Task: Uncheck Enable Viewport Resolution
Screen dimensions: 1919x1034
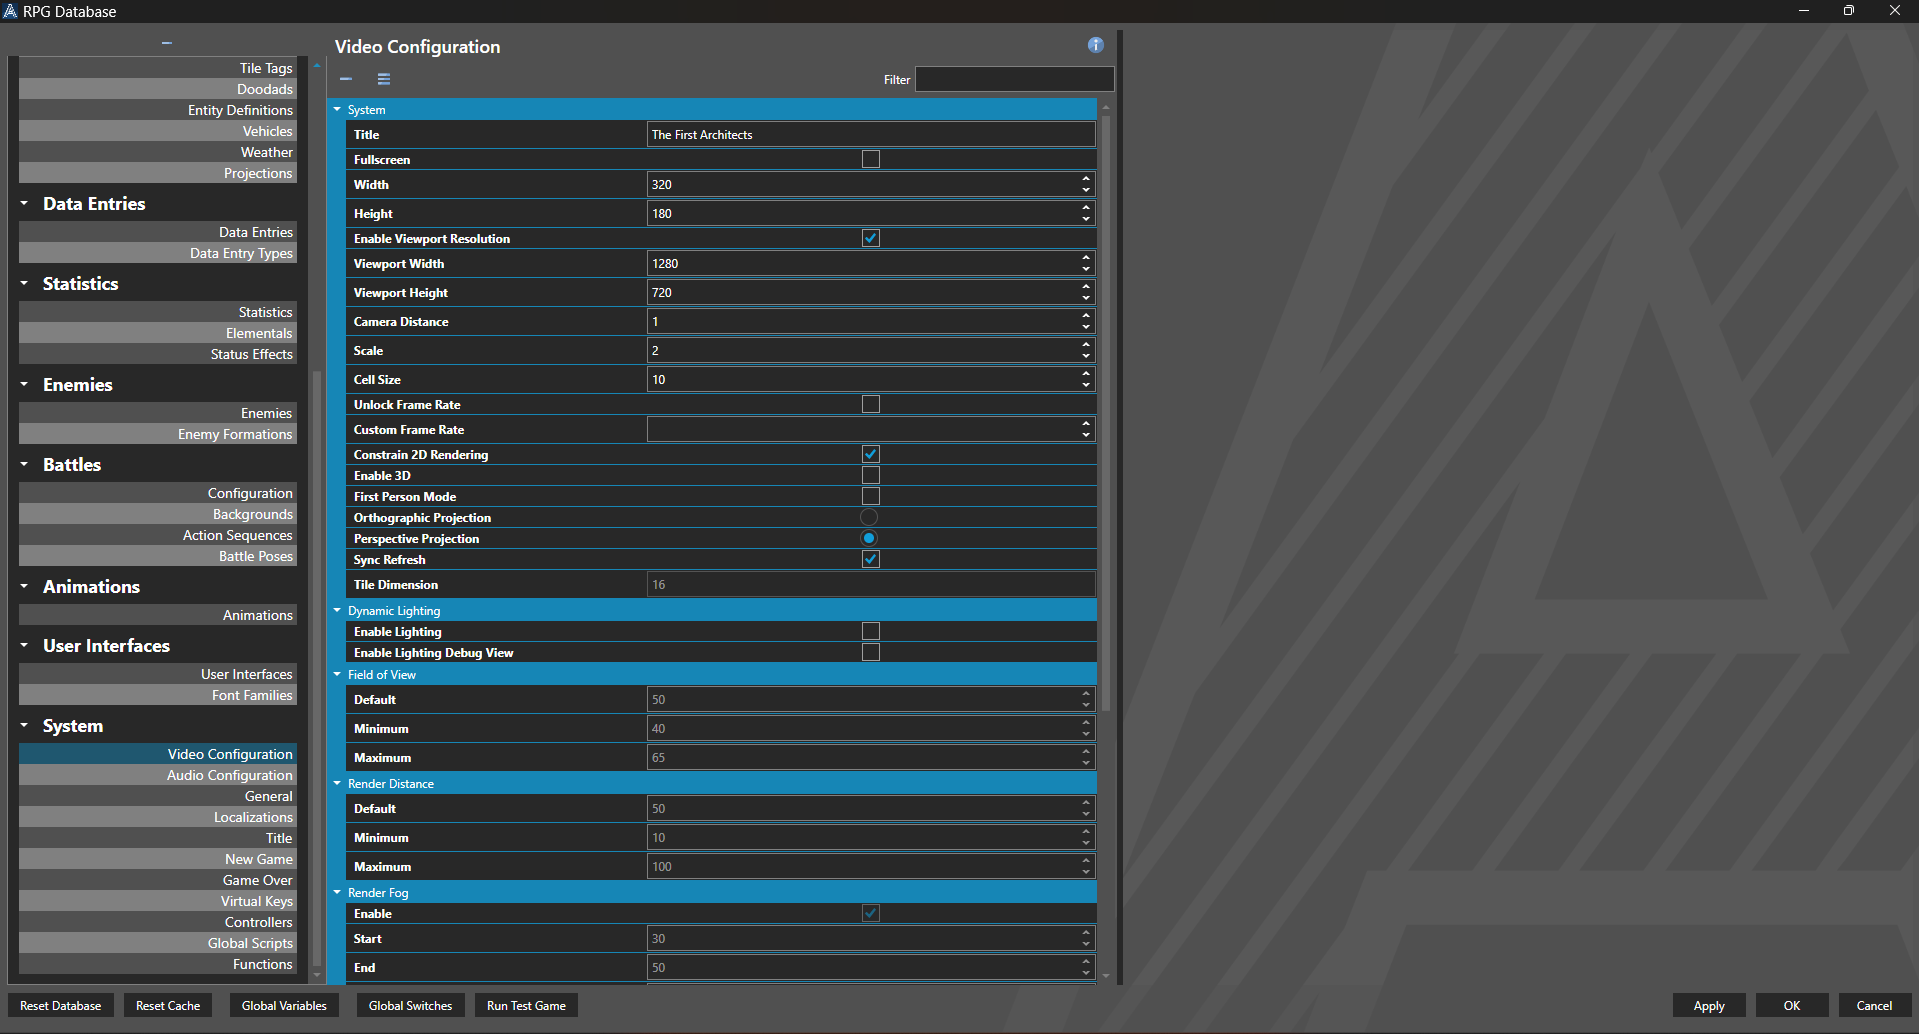Action: [870, 238]
